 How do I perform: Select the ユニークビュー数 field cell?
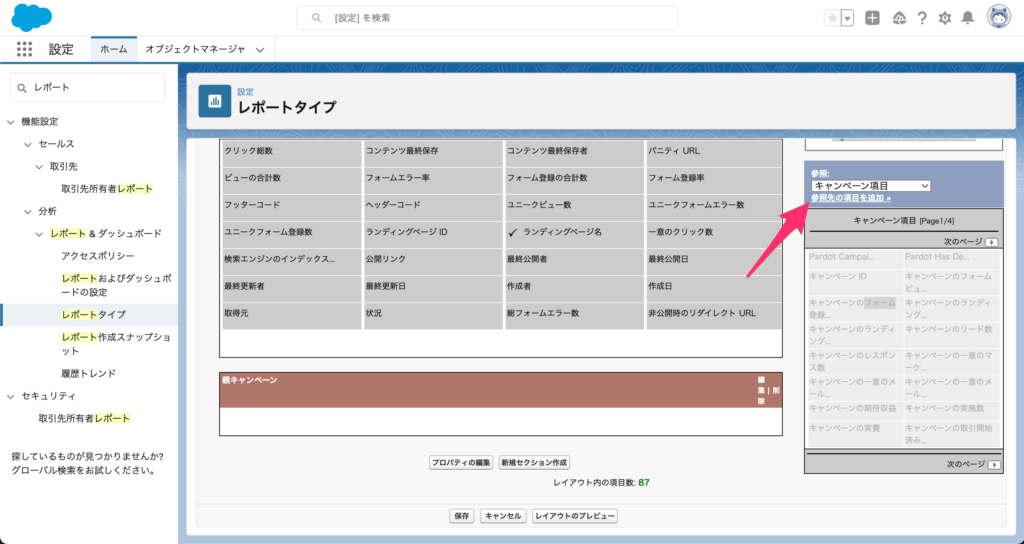click(575, 206)
